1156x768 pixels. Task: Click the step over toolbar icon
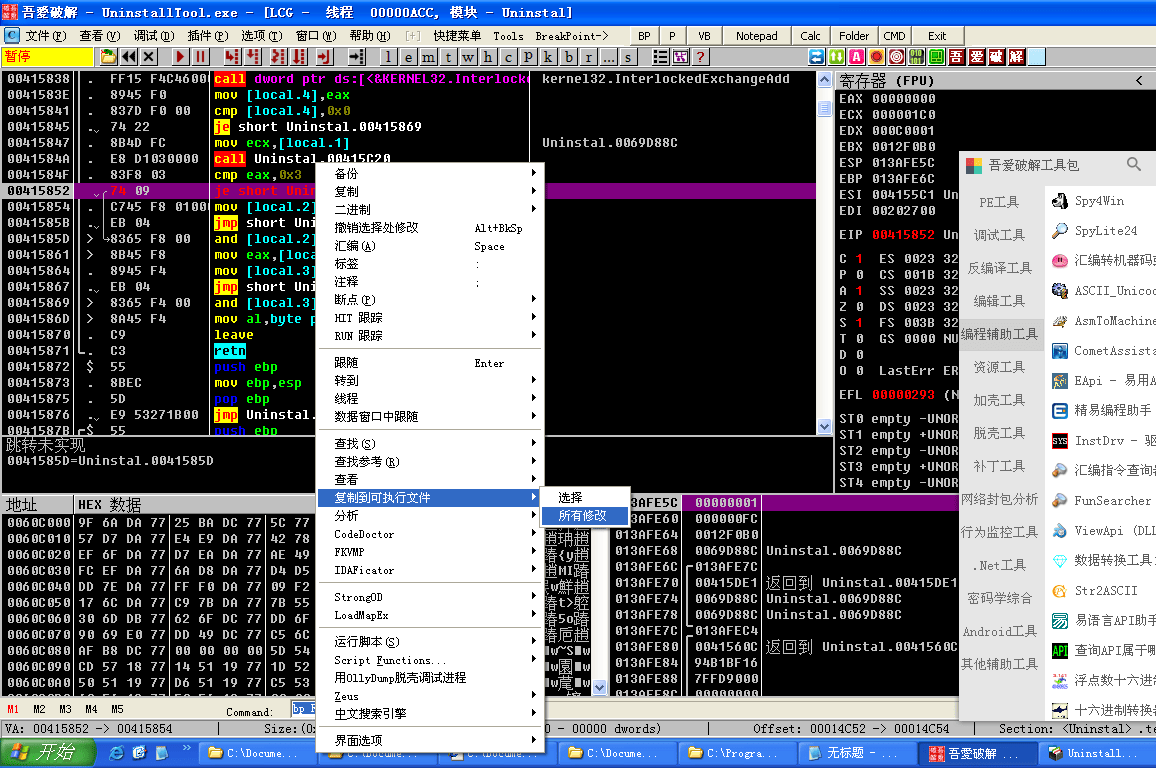pyautogui.click(x=253, y=57)
